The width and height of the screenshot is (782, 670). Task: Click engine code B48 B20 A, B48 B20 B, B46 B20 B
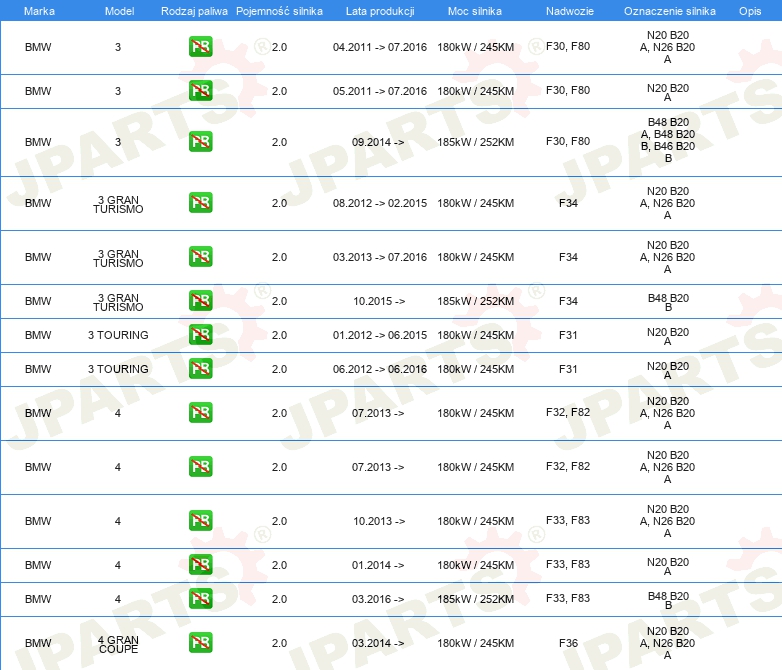point(668,140)
